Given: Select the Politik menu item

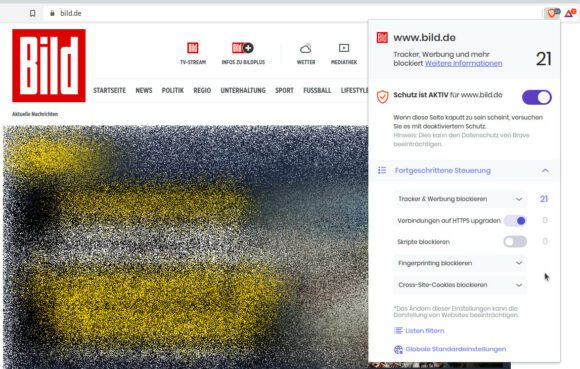Looking at the screenshot, I should (173, 90).
